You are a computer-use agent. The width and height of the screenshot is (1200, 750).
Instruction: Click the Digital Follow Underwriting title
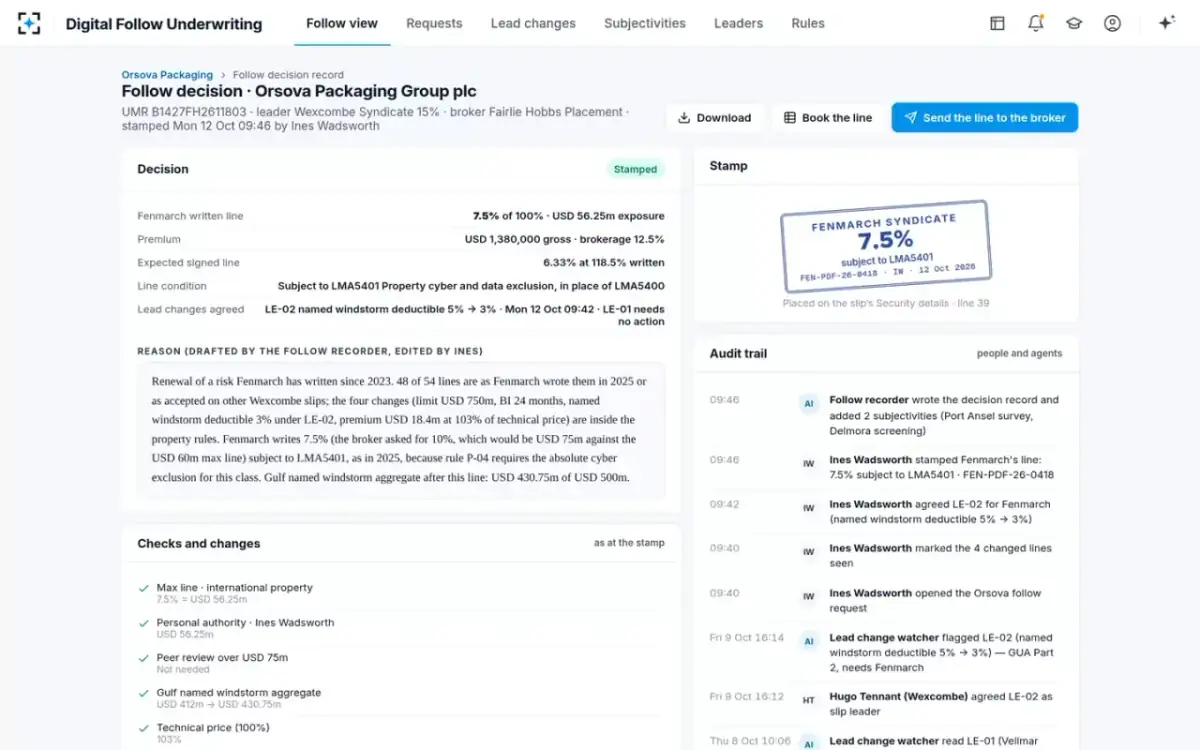click(164, 24)
